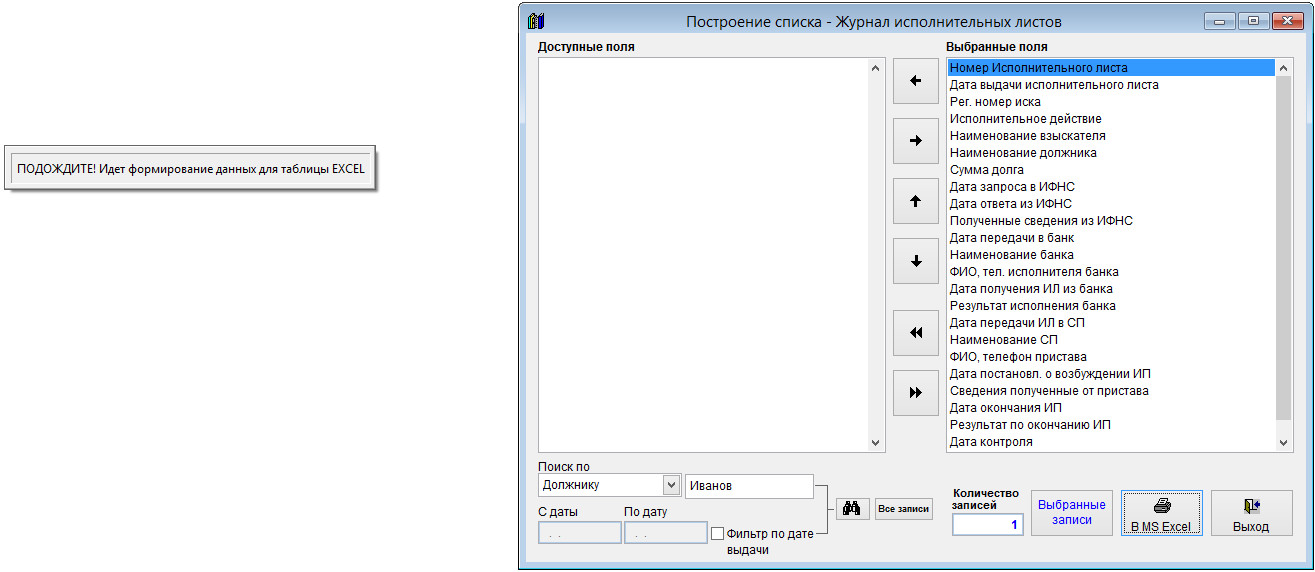The width and height of the screenshot is (1315, 572).
Task: Click the По дату date field
Action: 665,533
